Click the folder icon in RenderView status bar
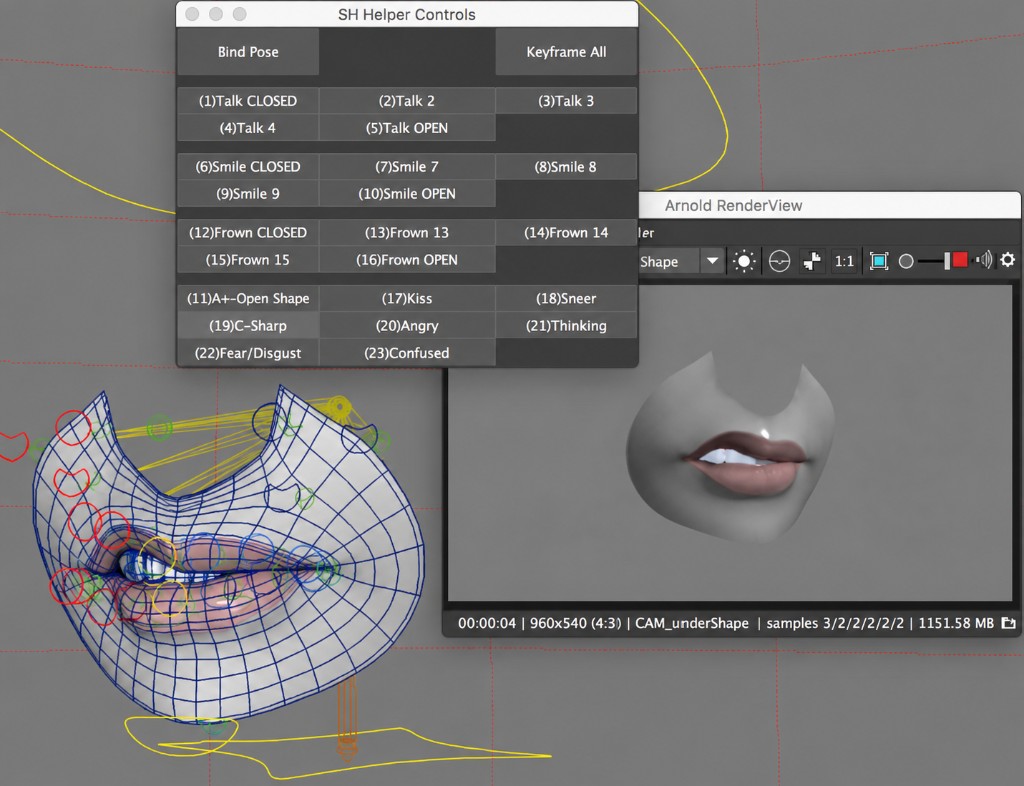This screenshot has width=1024, height=786. [1008, 623]
